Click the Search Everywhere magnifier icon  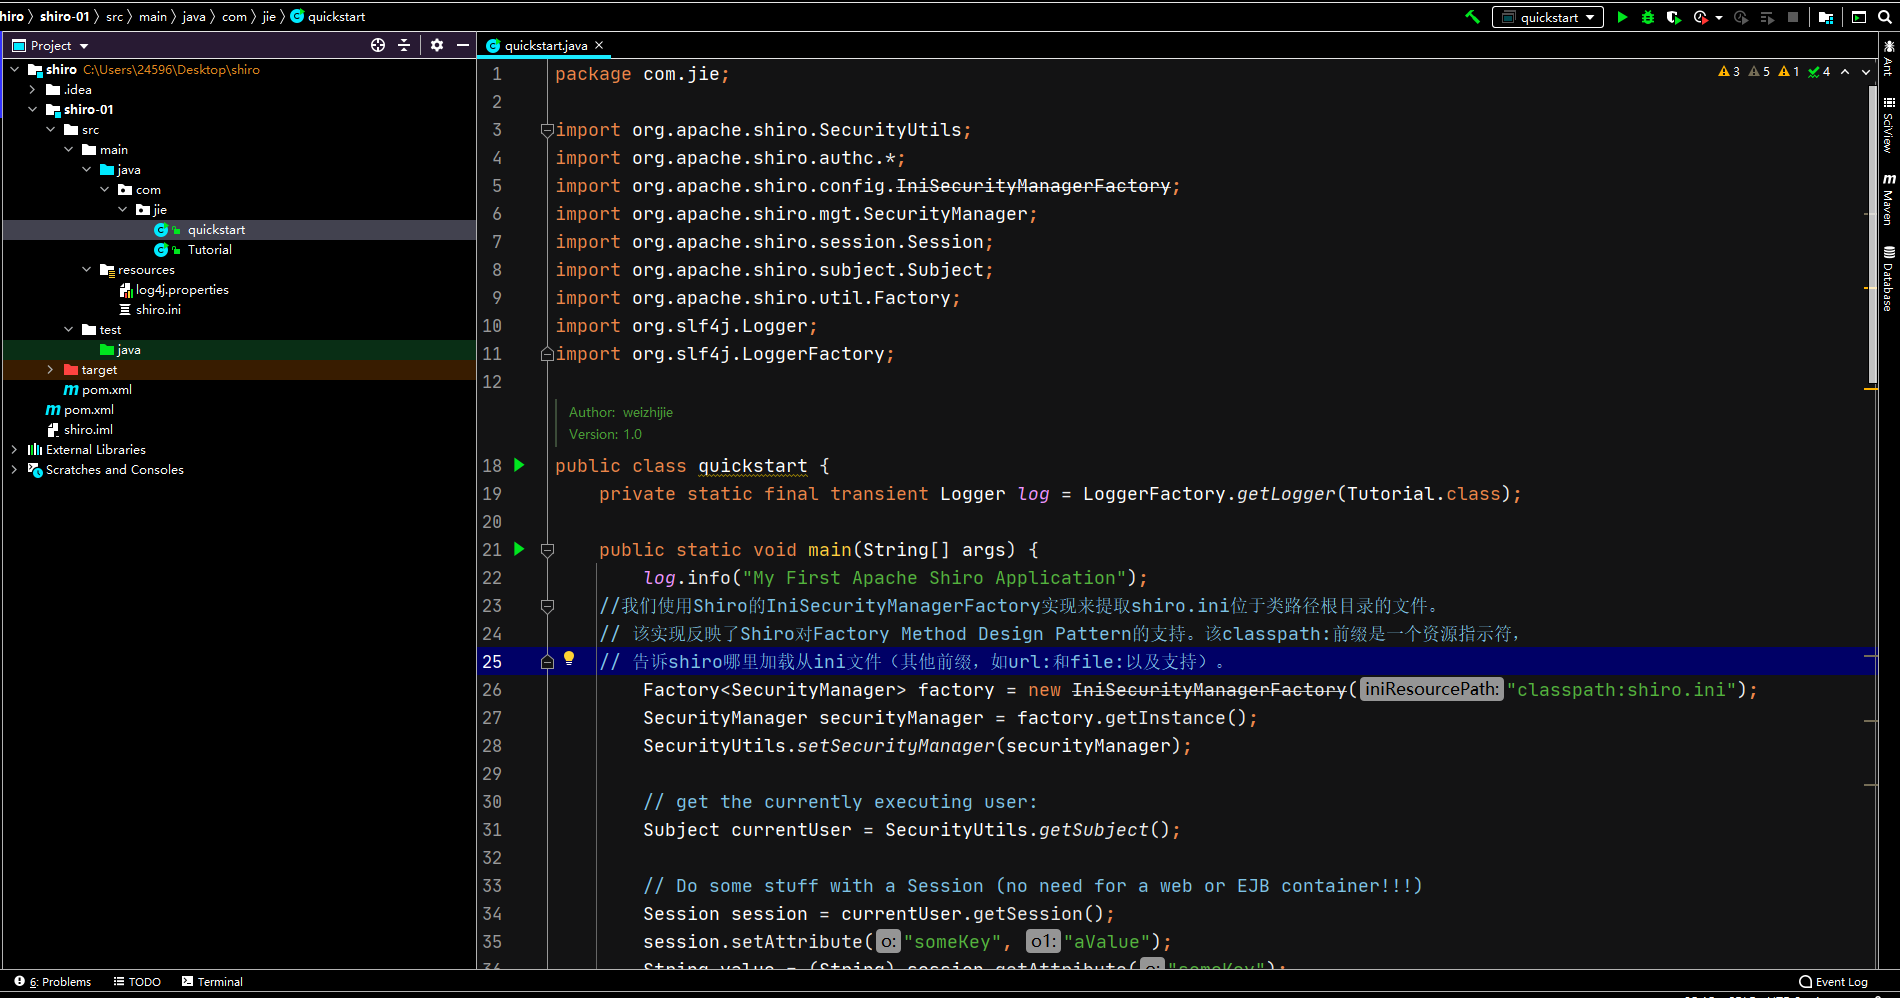click(1887, 17)
